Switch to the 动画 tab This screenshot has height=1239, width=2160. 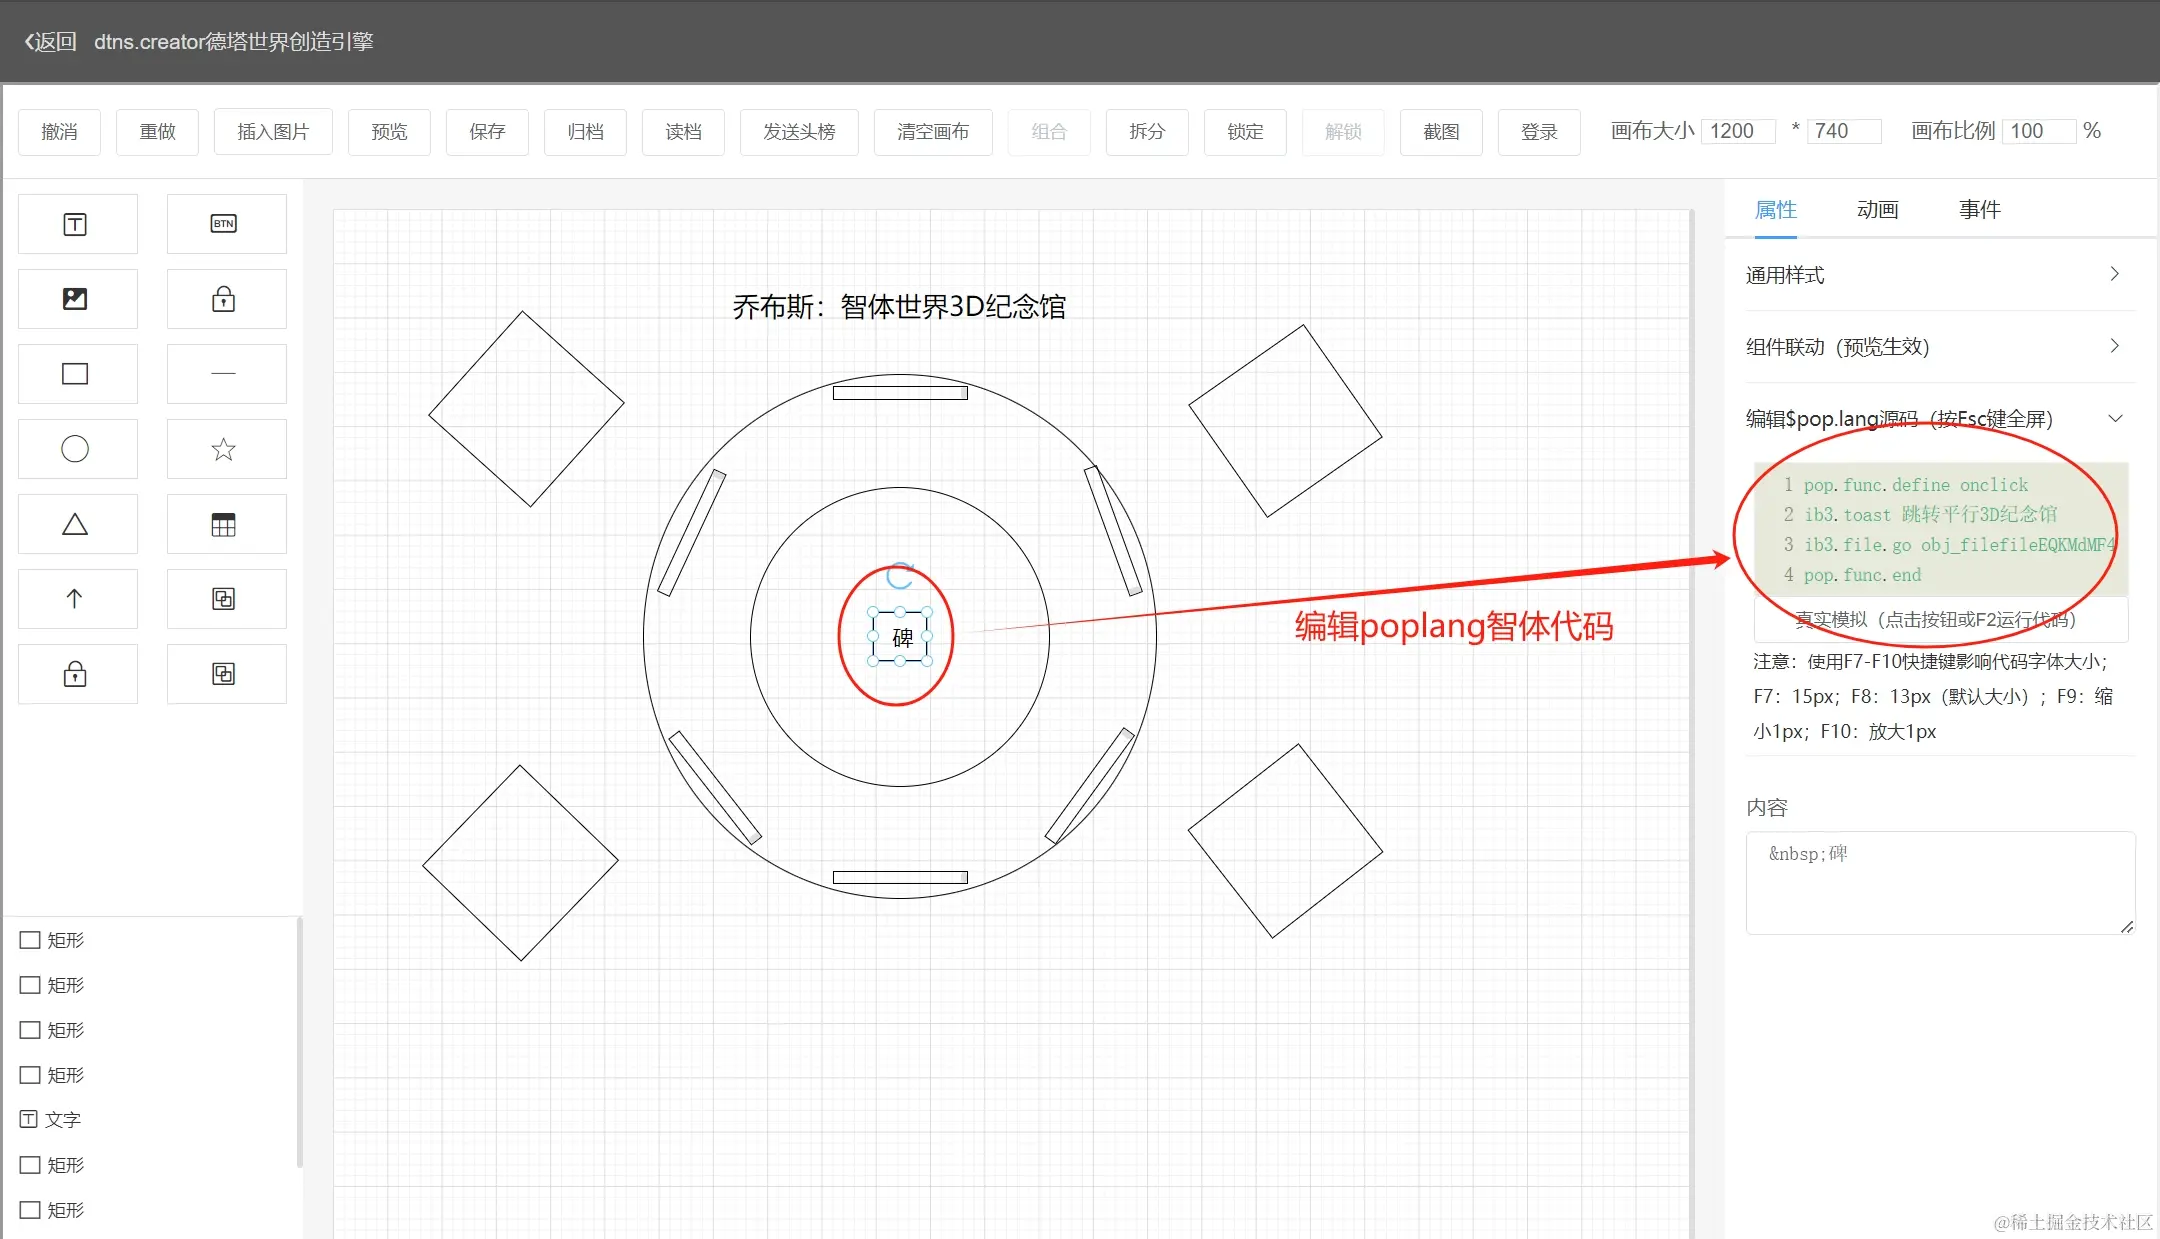coord(1877,210)
